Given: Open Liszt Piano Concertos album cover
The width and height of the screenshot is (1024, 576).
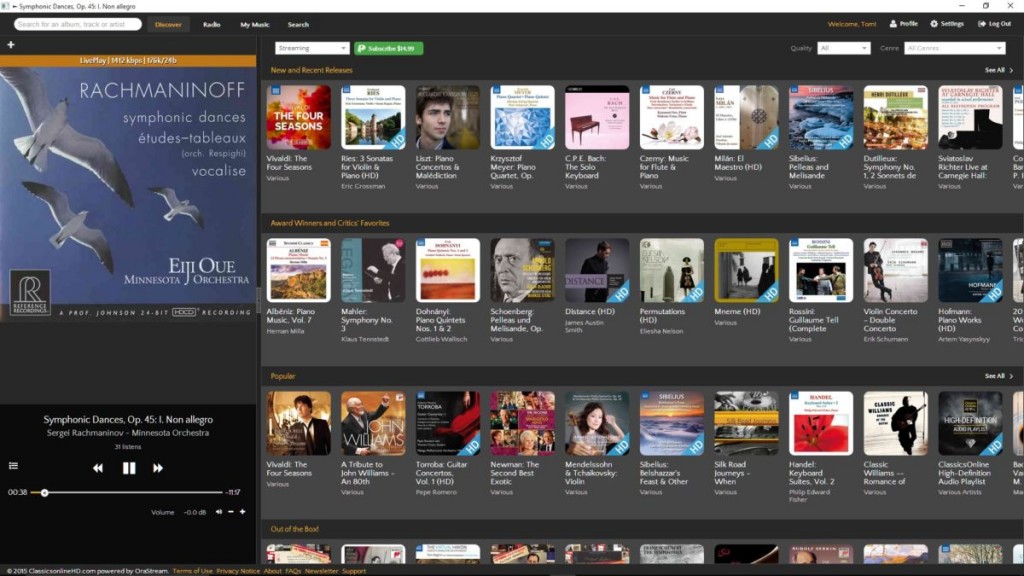Looking at the screenshot, I should 447,118.
